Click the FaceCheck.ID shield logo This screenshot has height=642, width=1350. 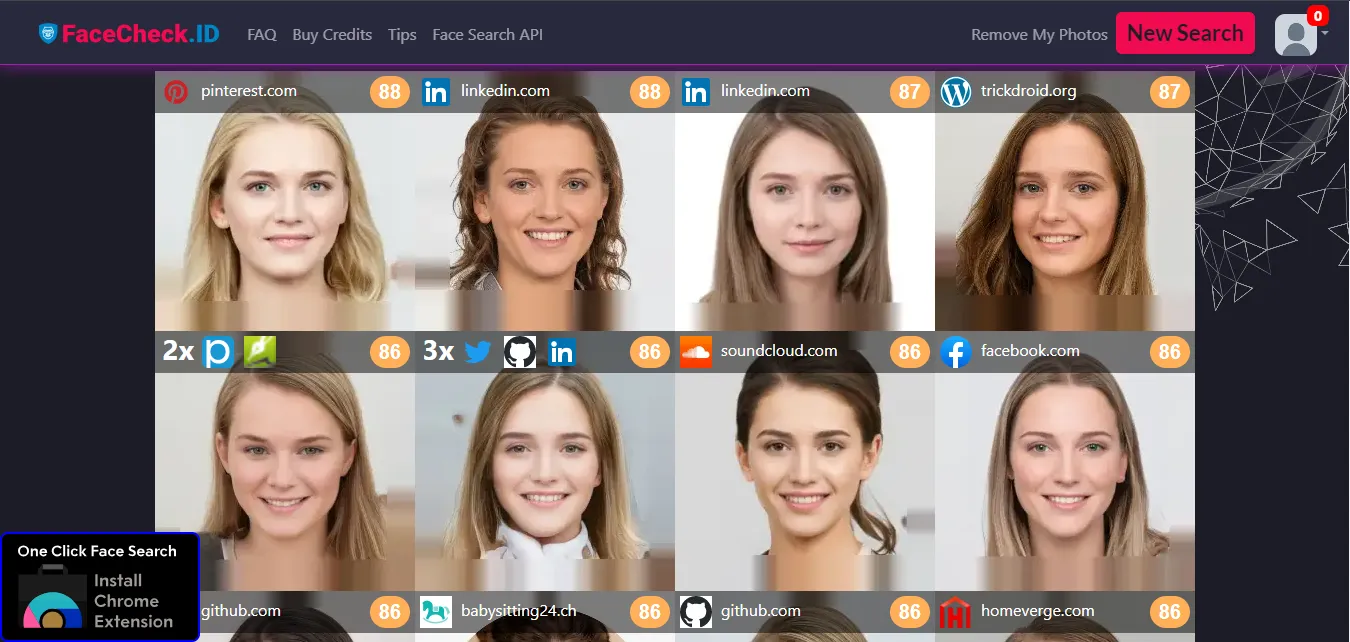click(x=48, y=34)
